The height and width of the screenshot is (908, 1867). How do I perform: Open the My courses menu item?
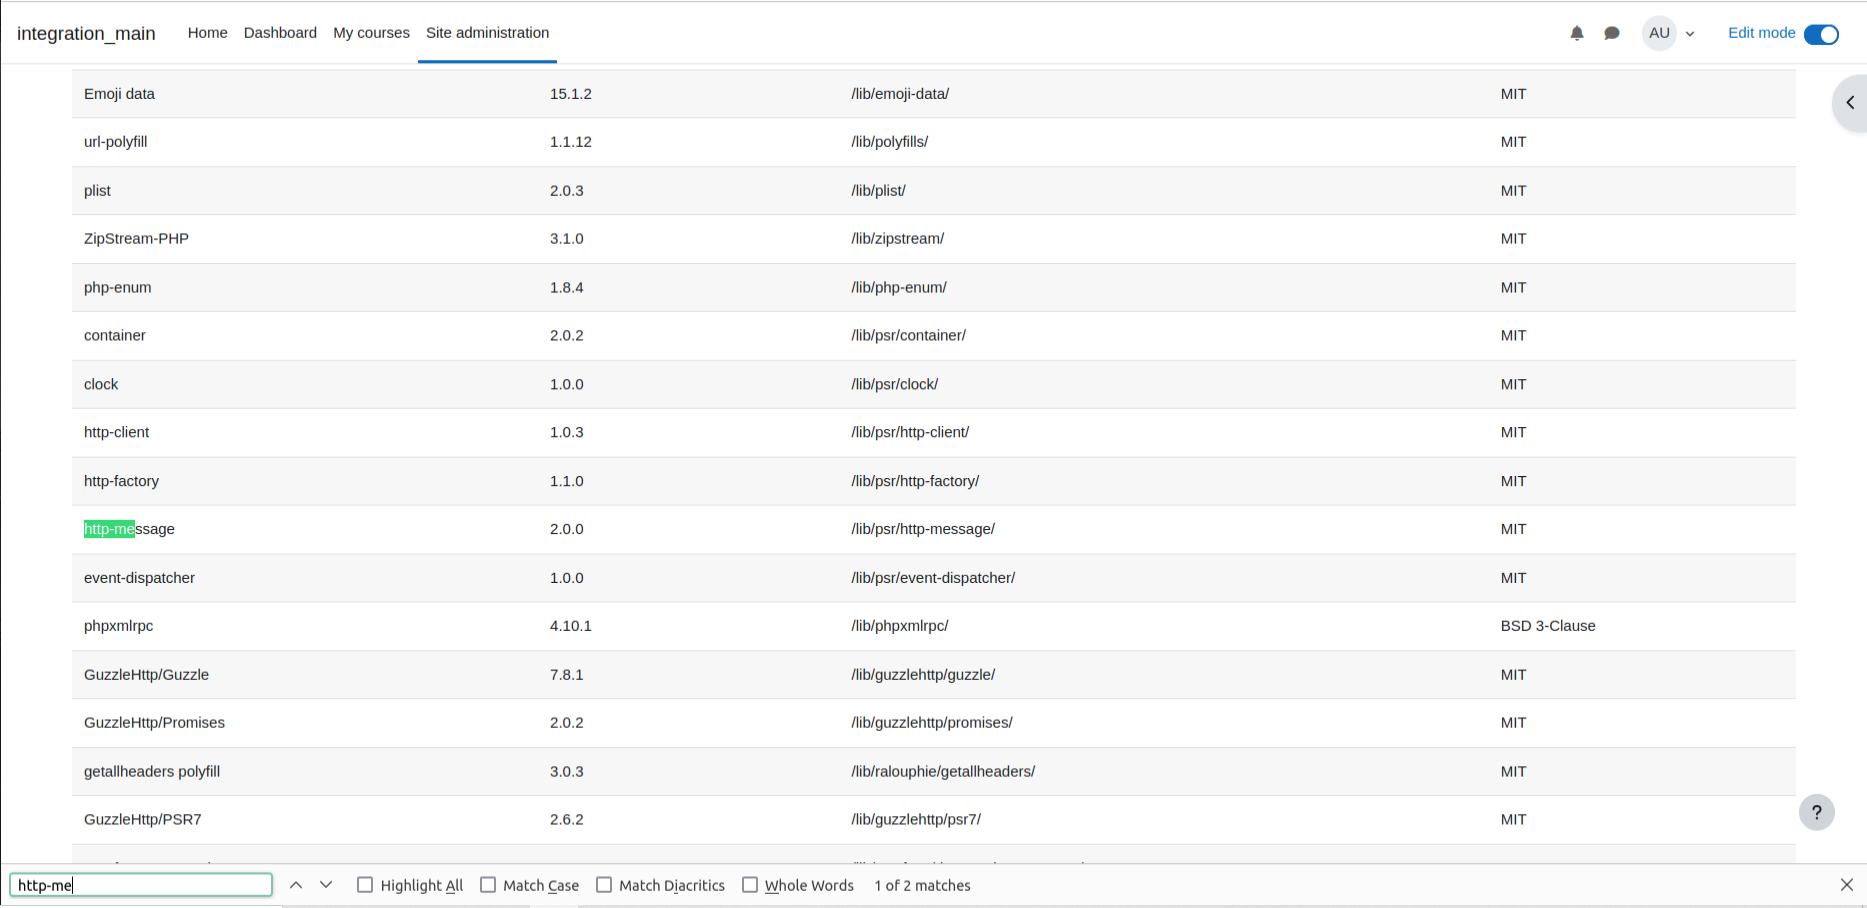pos(371,33)
